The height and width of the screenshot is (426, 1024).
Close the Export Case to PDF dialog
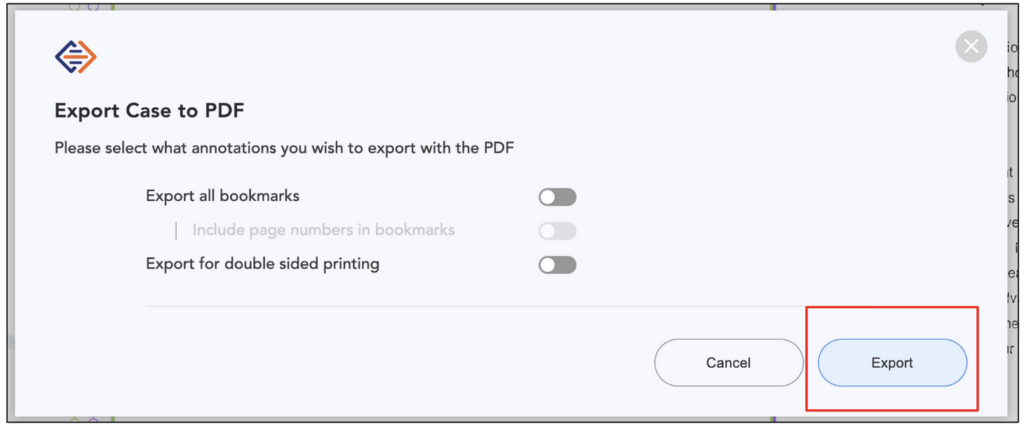[970, 47]
